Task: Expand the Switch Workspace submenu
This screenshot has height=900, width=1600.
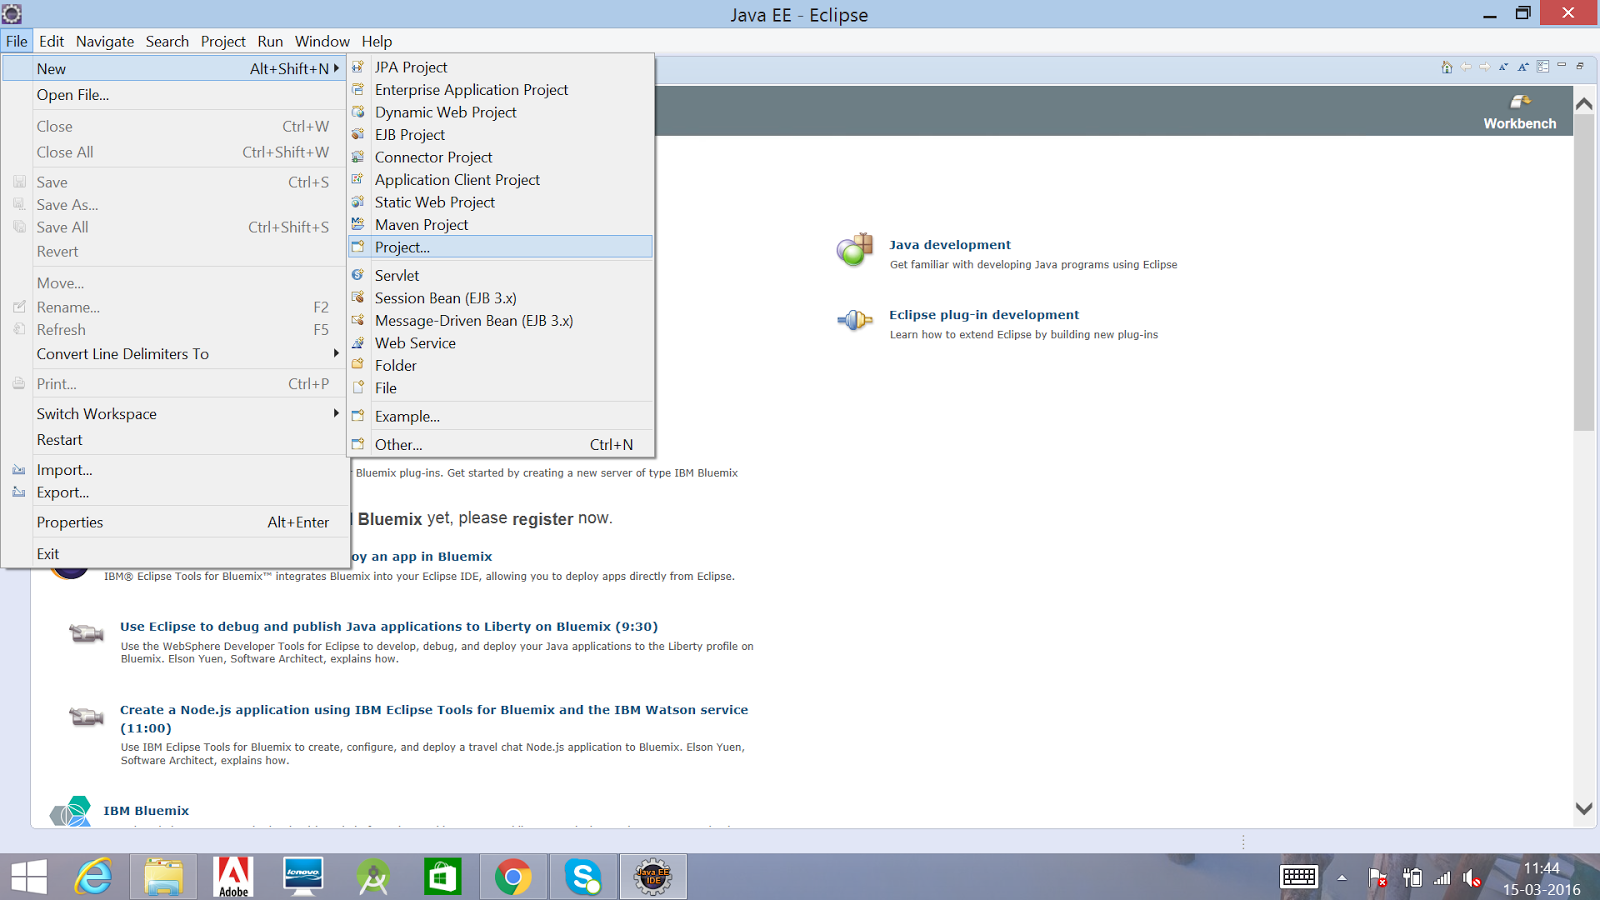Action: 336,413
